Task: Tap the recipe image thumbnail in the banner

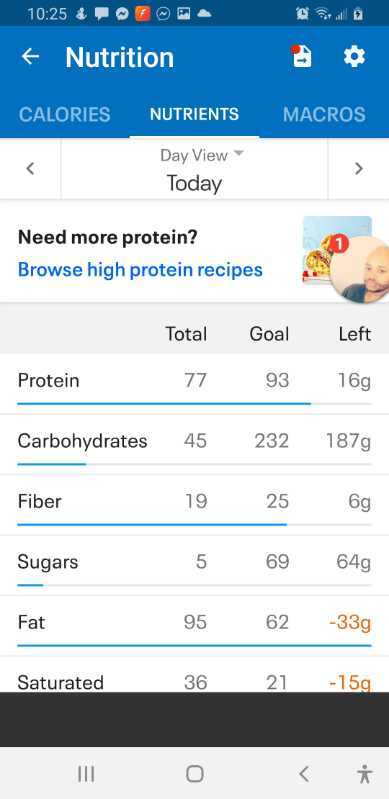Action: [319, 250]
